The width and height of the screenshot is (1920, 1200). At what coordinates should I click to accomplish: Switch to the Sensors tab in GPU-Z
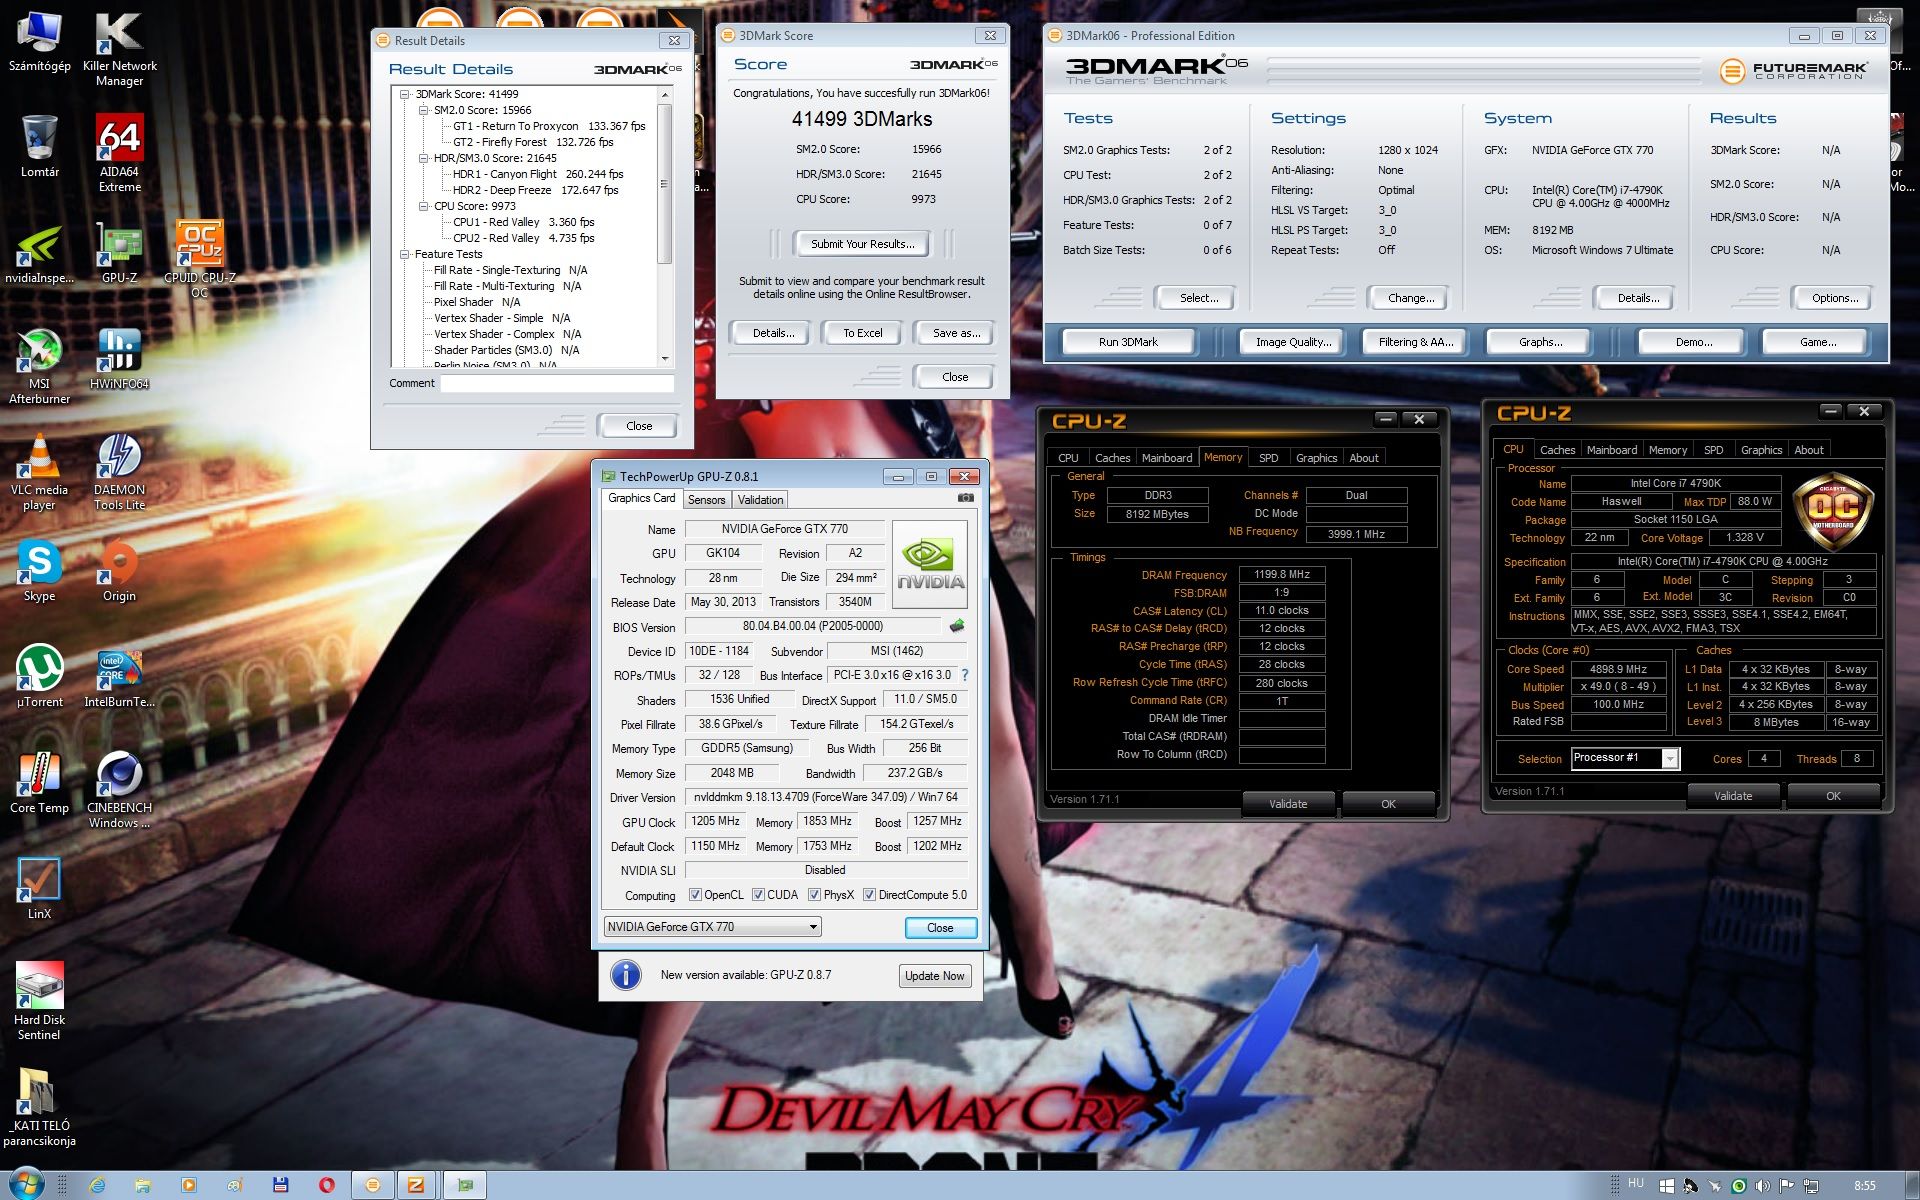tap(706, 500)
